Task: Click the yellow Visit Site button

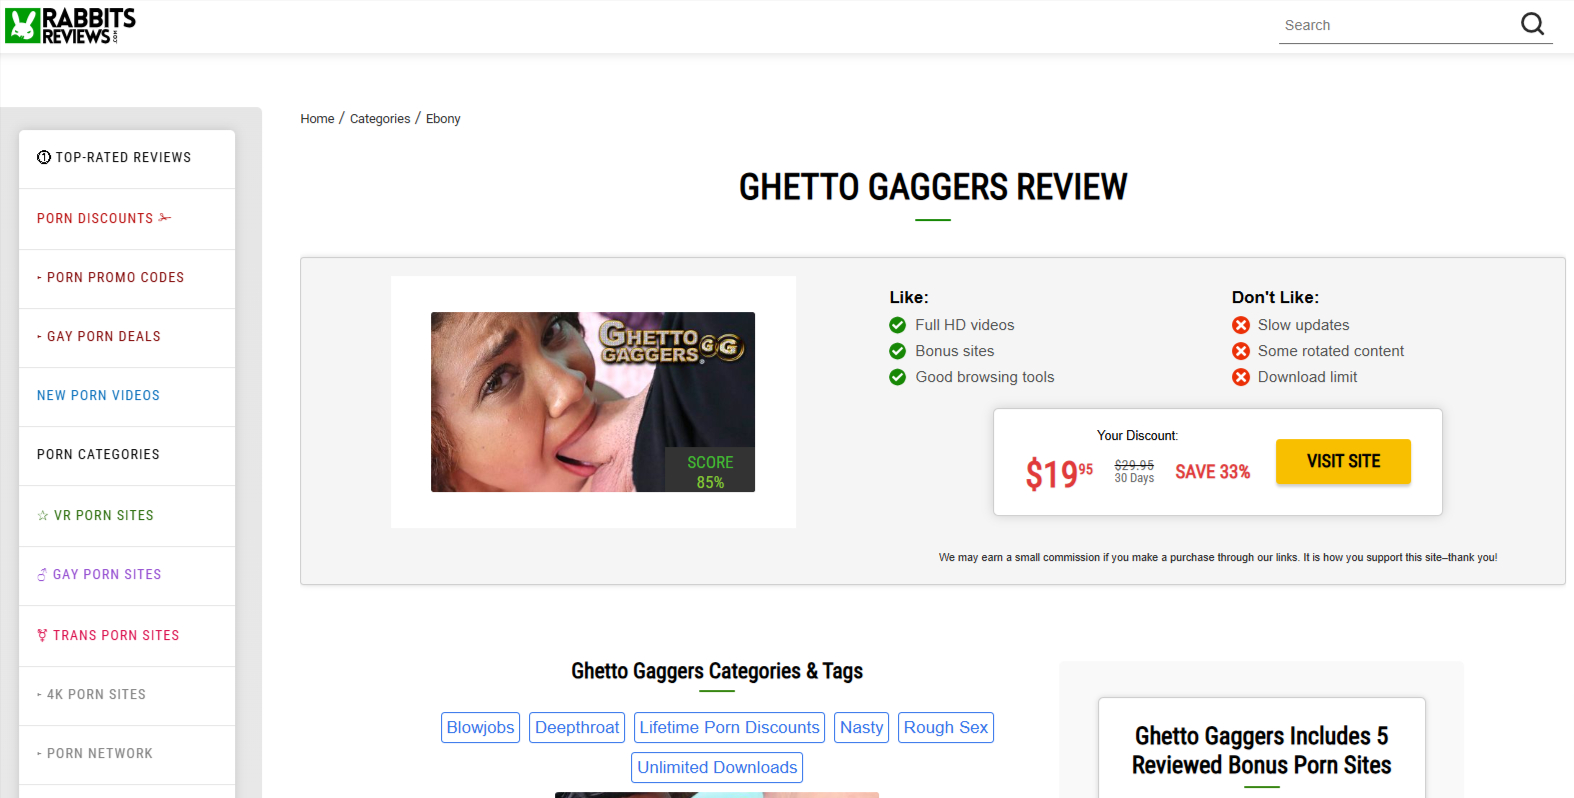Action: tap(1343, 461)
